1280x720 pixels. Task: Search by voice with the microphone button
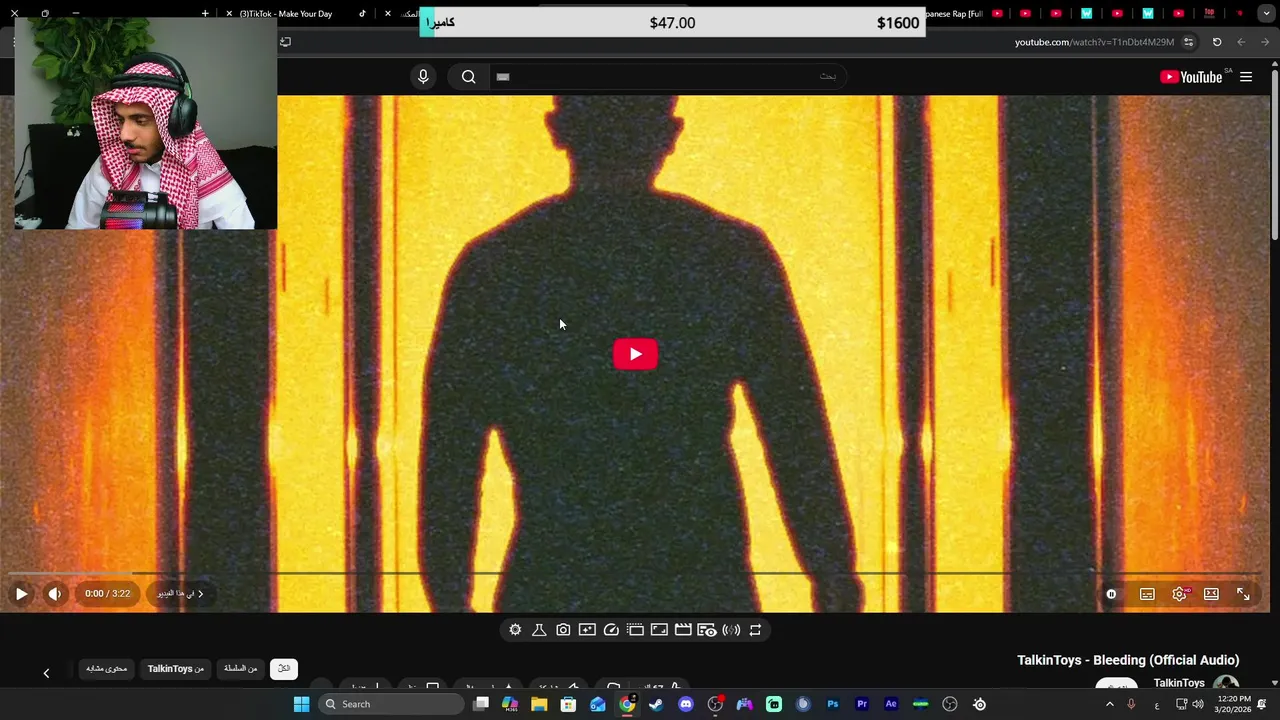coord(423,77)
